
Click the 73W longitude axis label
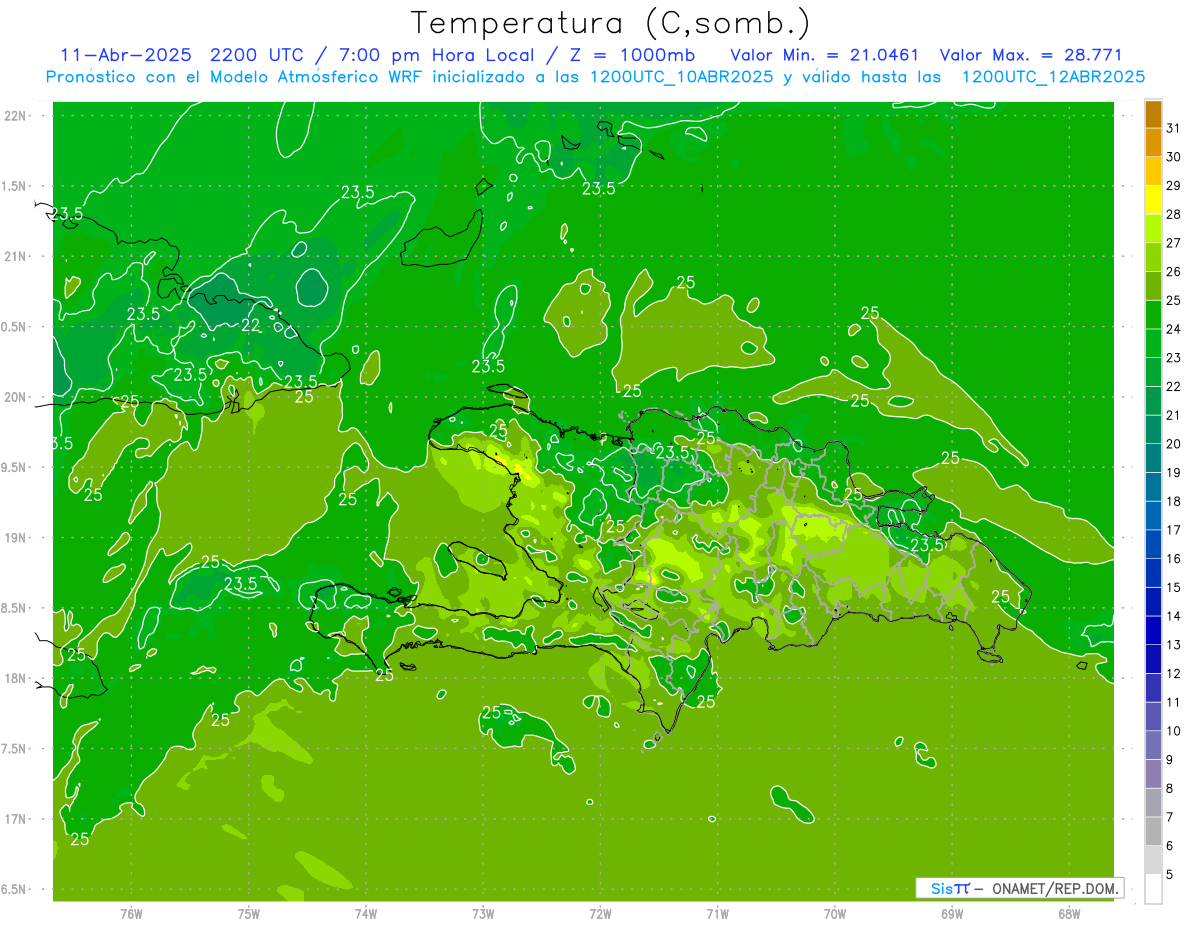483,913
